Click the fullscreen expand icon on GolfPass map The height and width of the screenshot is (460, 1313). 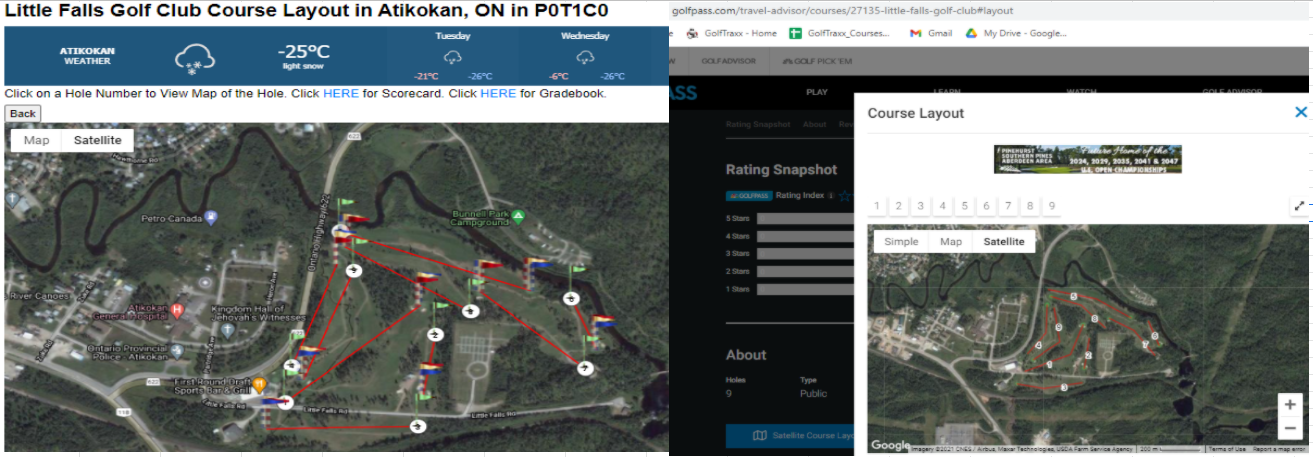[1299, 206]
